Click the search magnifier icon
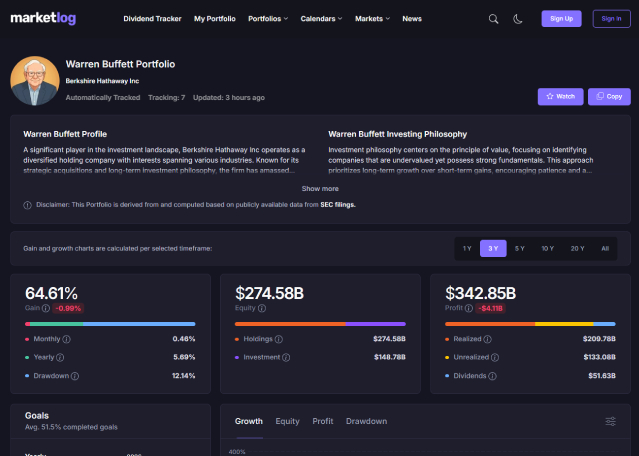 coord(493,19)
